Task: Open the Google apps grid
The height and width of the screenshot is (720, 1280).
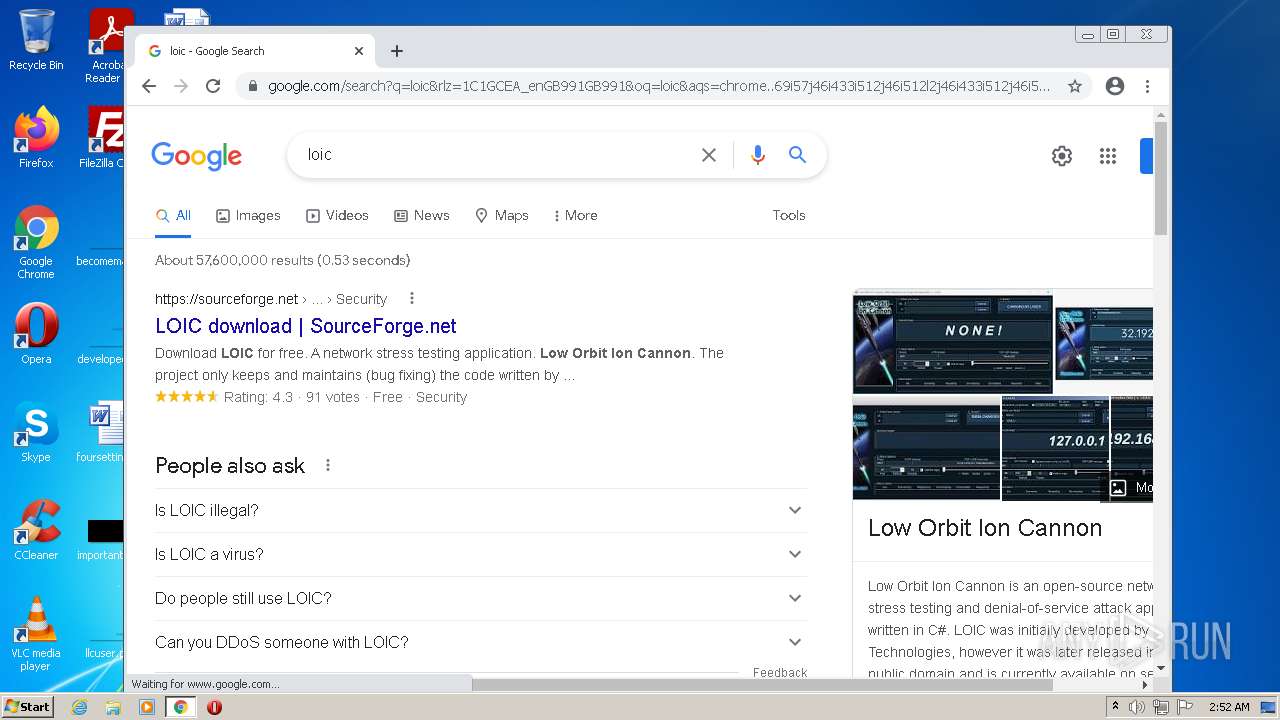Action: click(1108, 156)
